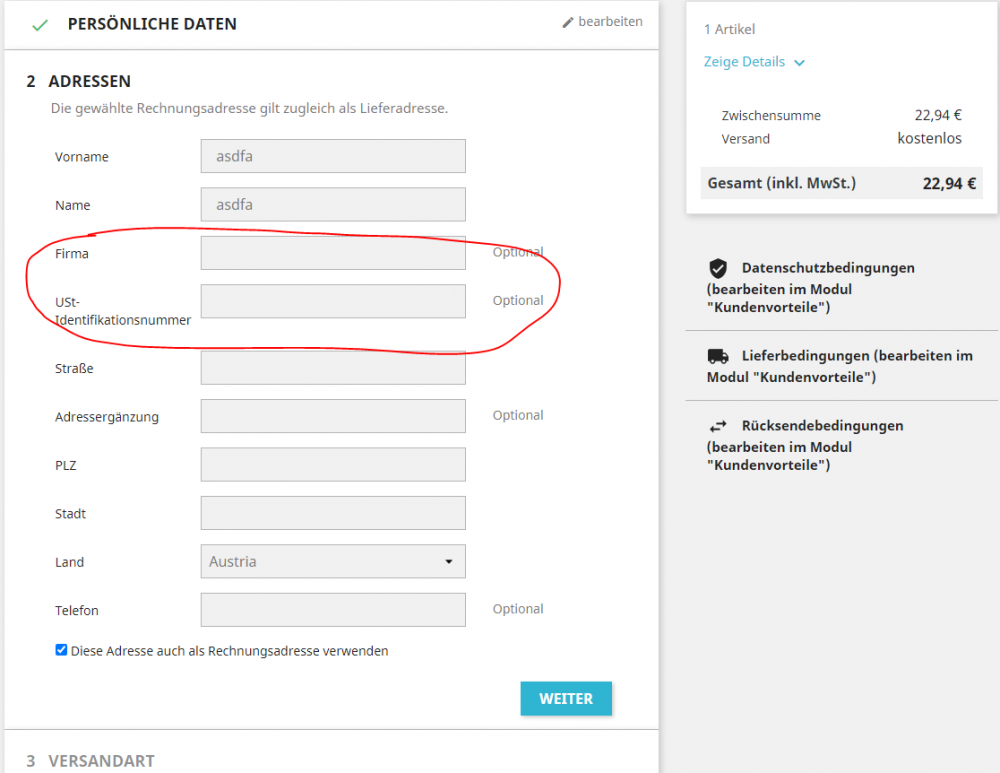Focus the USt-Identifikationsnummer field

point(333,301)
